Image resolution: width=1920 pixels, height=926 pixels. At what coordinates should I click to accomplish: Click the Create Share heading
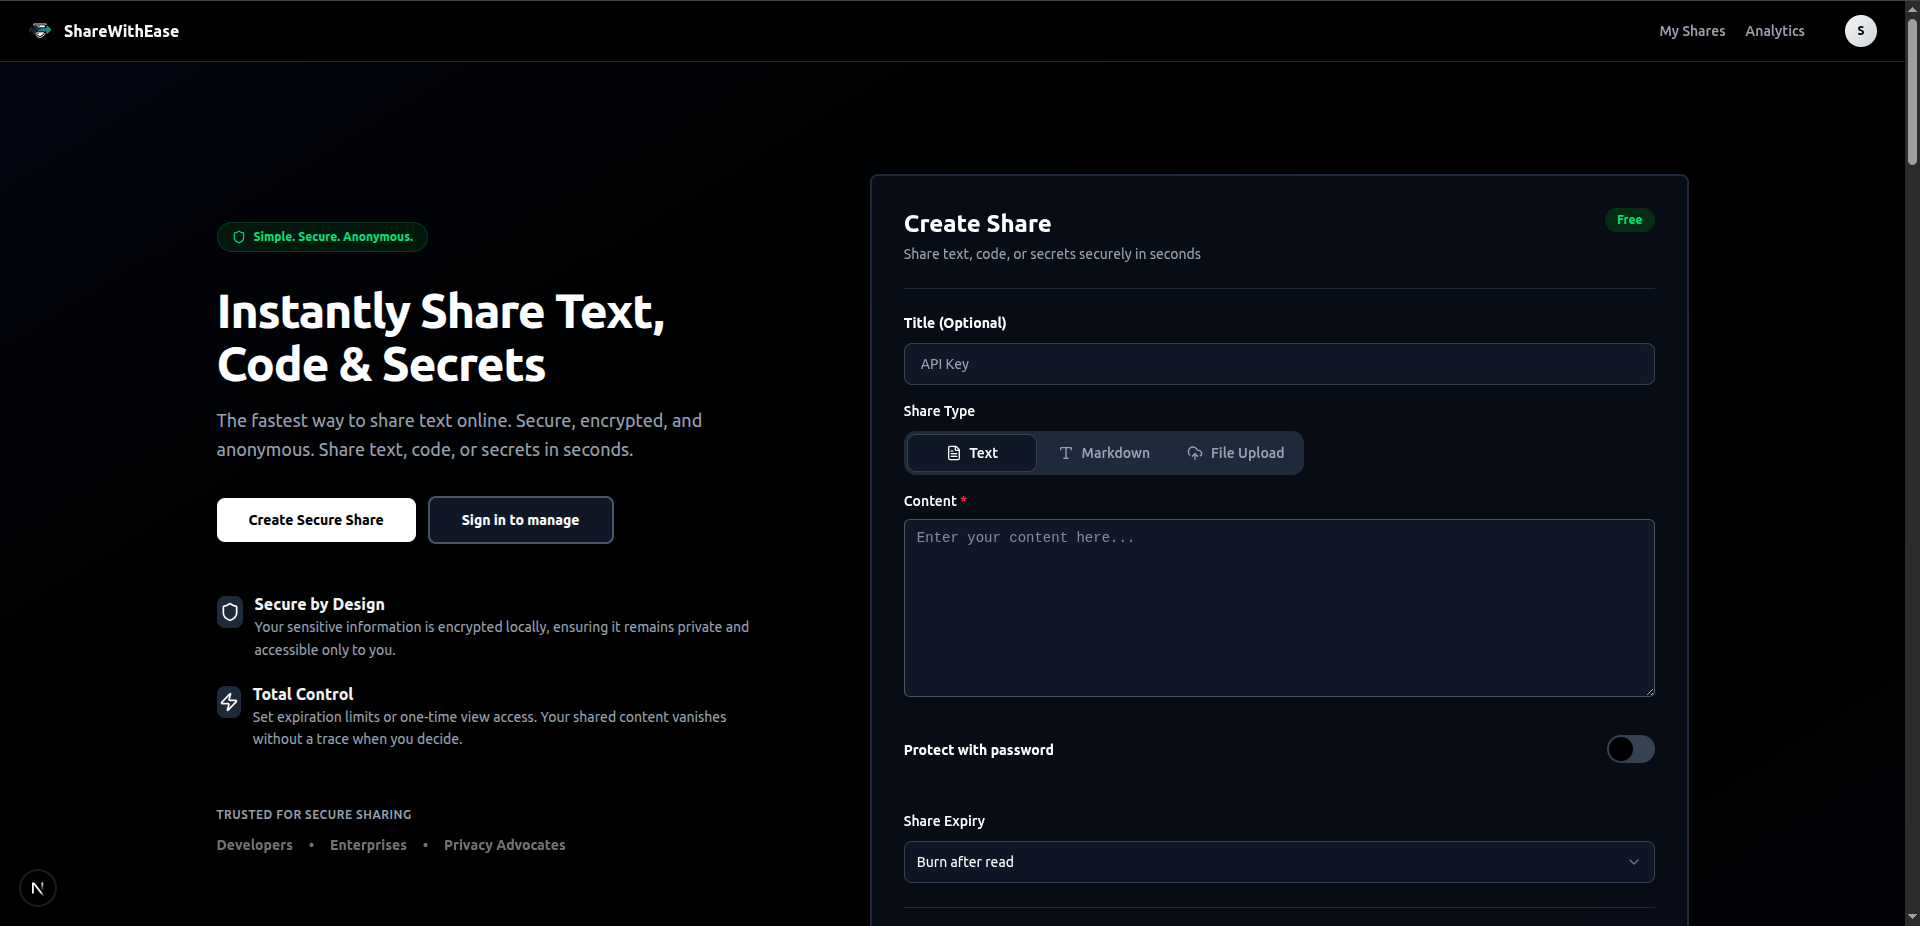coord(977,224)
